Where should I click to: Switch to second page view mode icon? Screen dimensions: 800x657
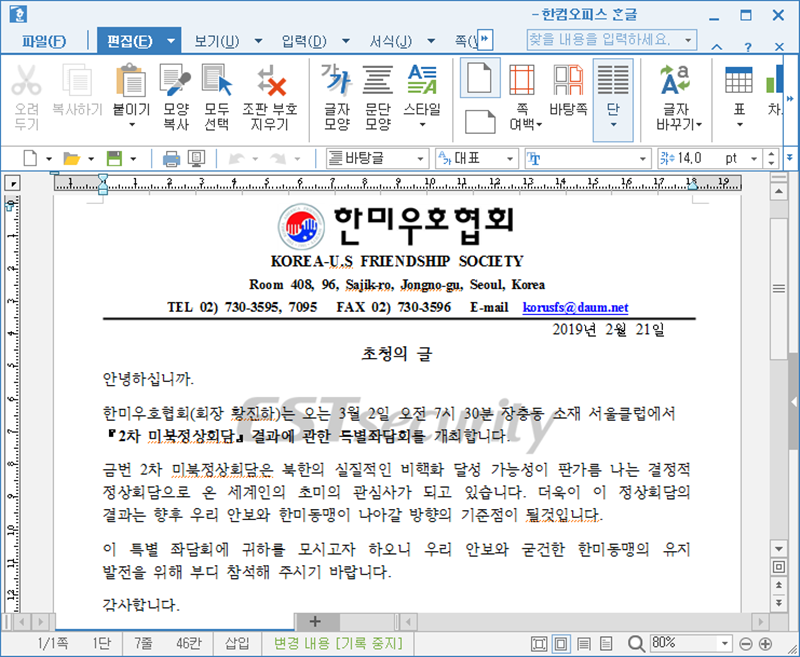(x=561, y=644)
